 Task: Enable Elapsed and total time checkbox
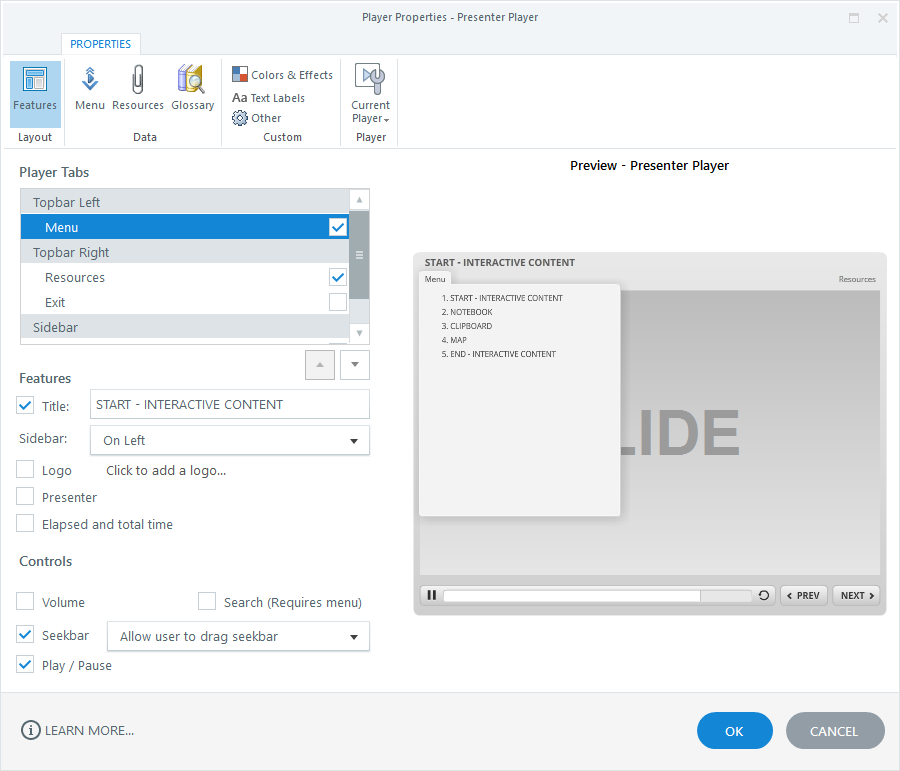[26, 524]
